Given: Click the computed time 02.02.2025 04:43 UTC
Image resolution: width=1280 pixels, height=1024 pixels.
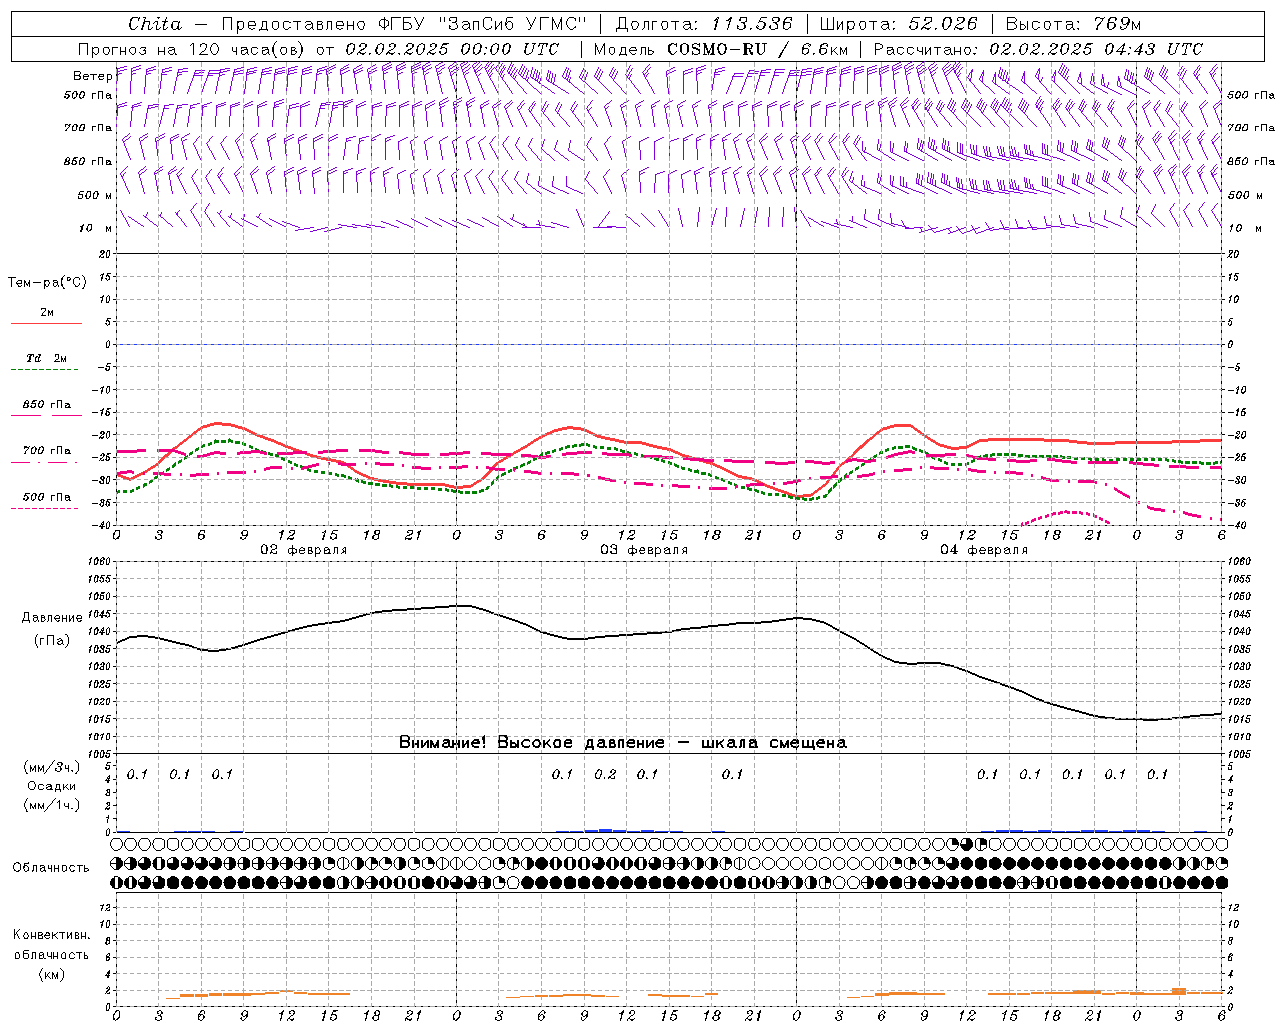Looking at the screenshot, I should 1096,48.
